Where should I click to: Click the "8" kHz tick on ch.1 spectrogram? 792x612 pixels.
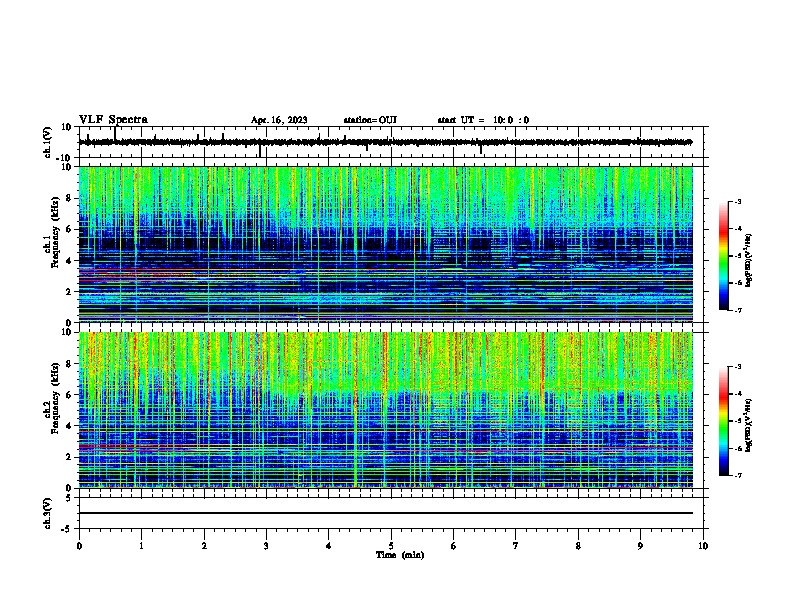pyautogui.click(x=70, y=198)
